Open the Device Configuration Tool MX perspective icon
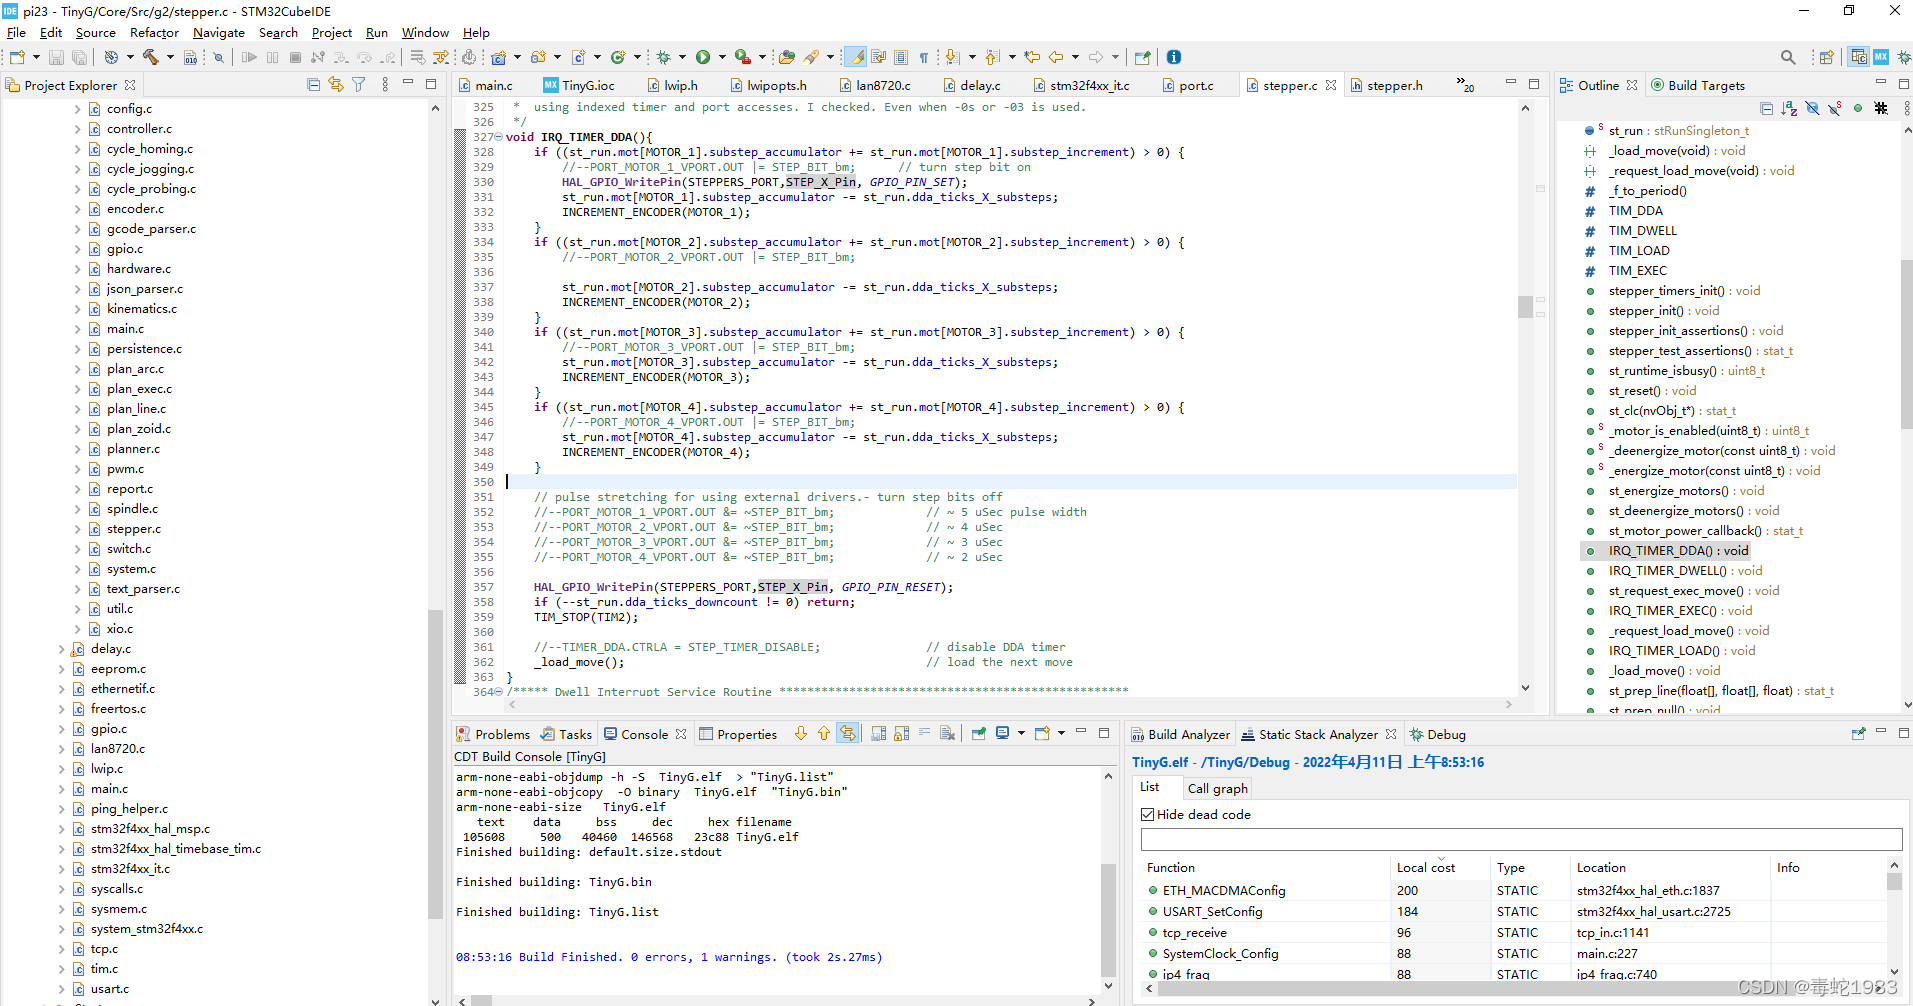The height and width of the screenshot is (1006, 1913). (1881, 57)
